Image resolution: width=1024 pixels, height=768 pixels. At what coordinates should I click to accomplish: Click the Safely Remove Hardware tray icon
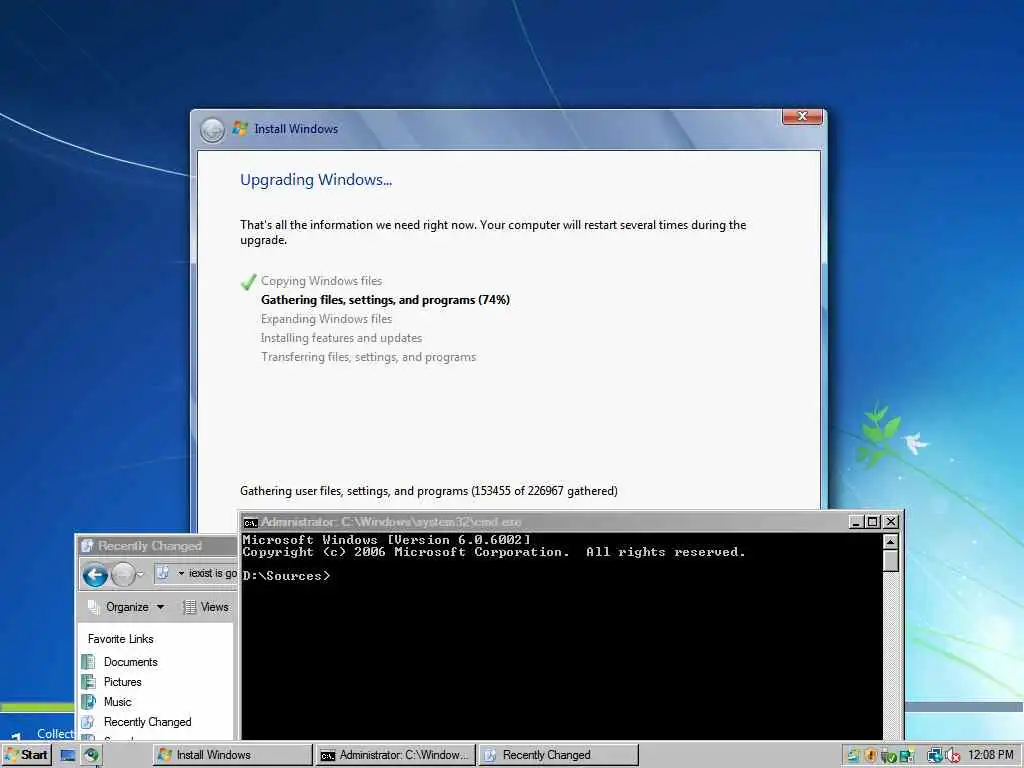point(888,757)
